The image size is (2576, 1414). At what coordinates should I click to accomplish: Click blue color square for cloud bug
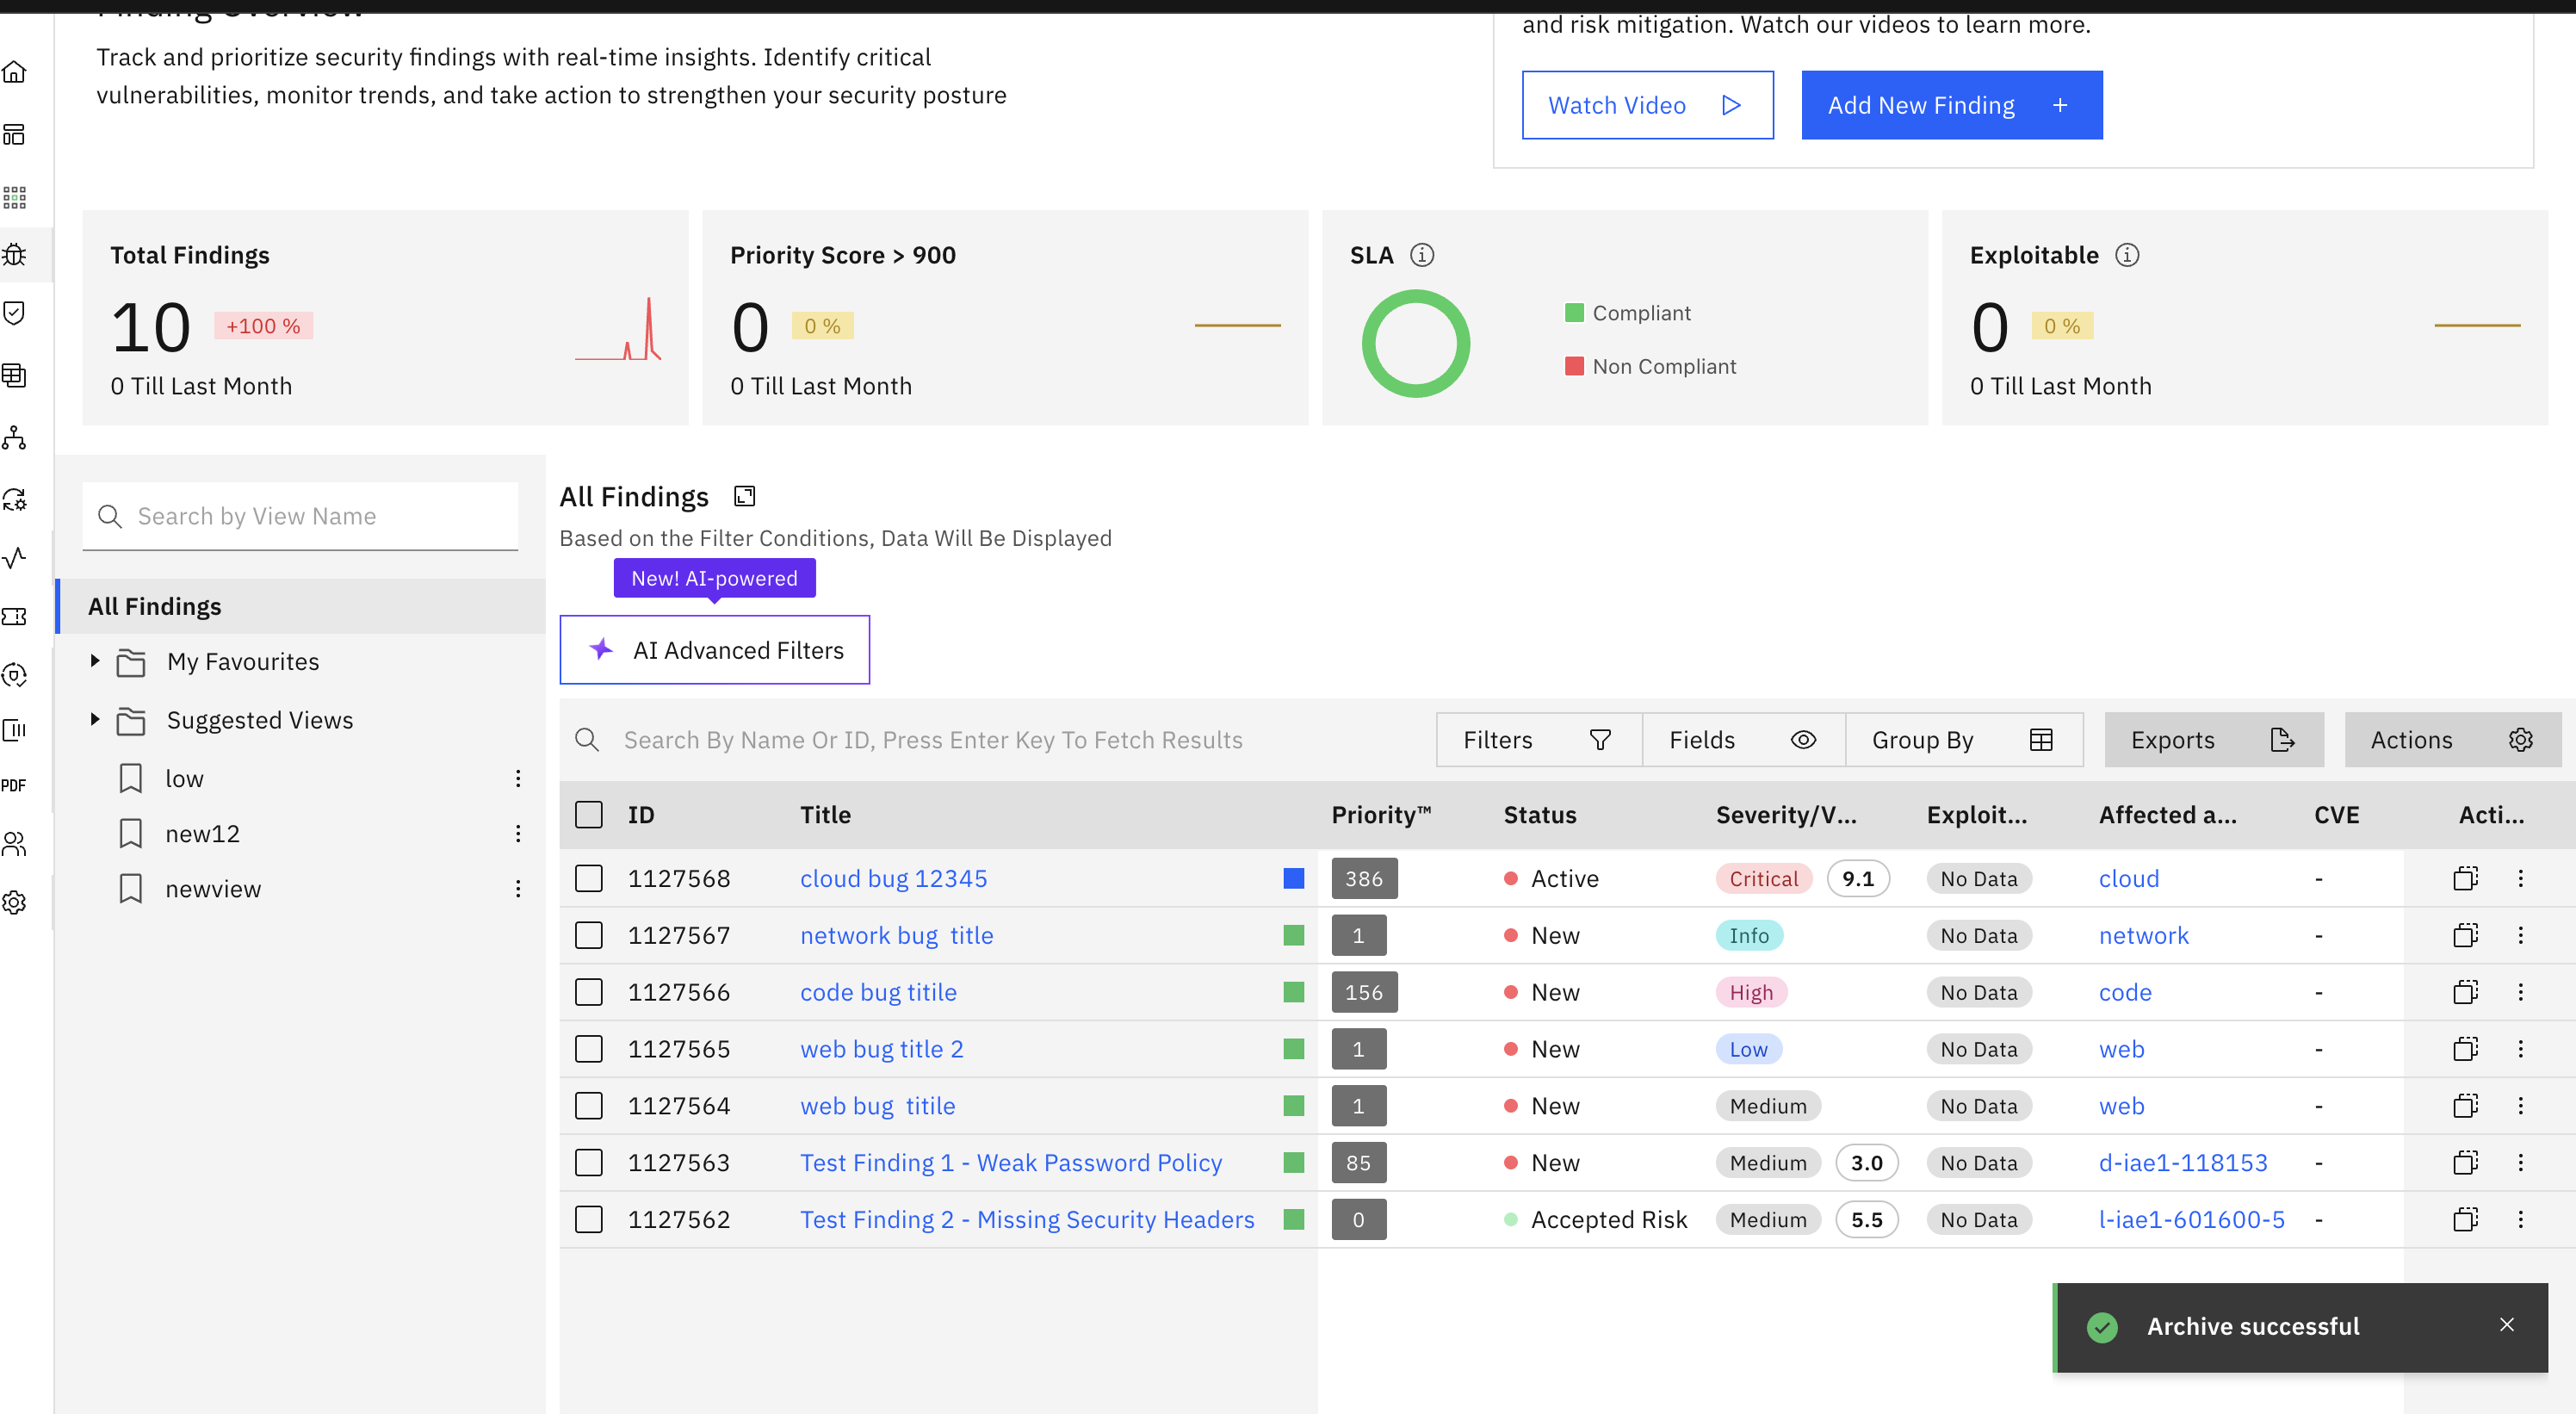1293,879
